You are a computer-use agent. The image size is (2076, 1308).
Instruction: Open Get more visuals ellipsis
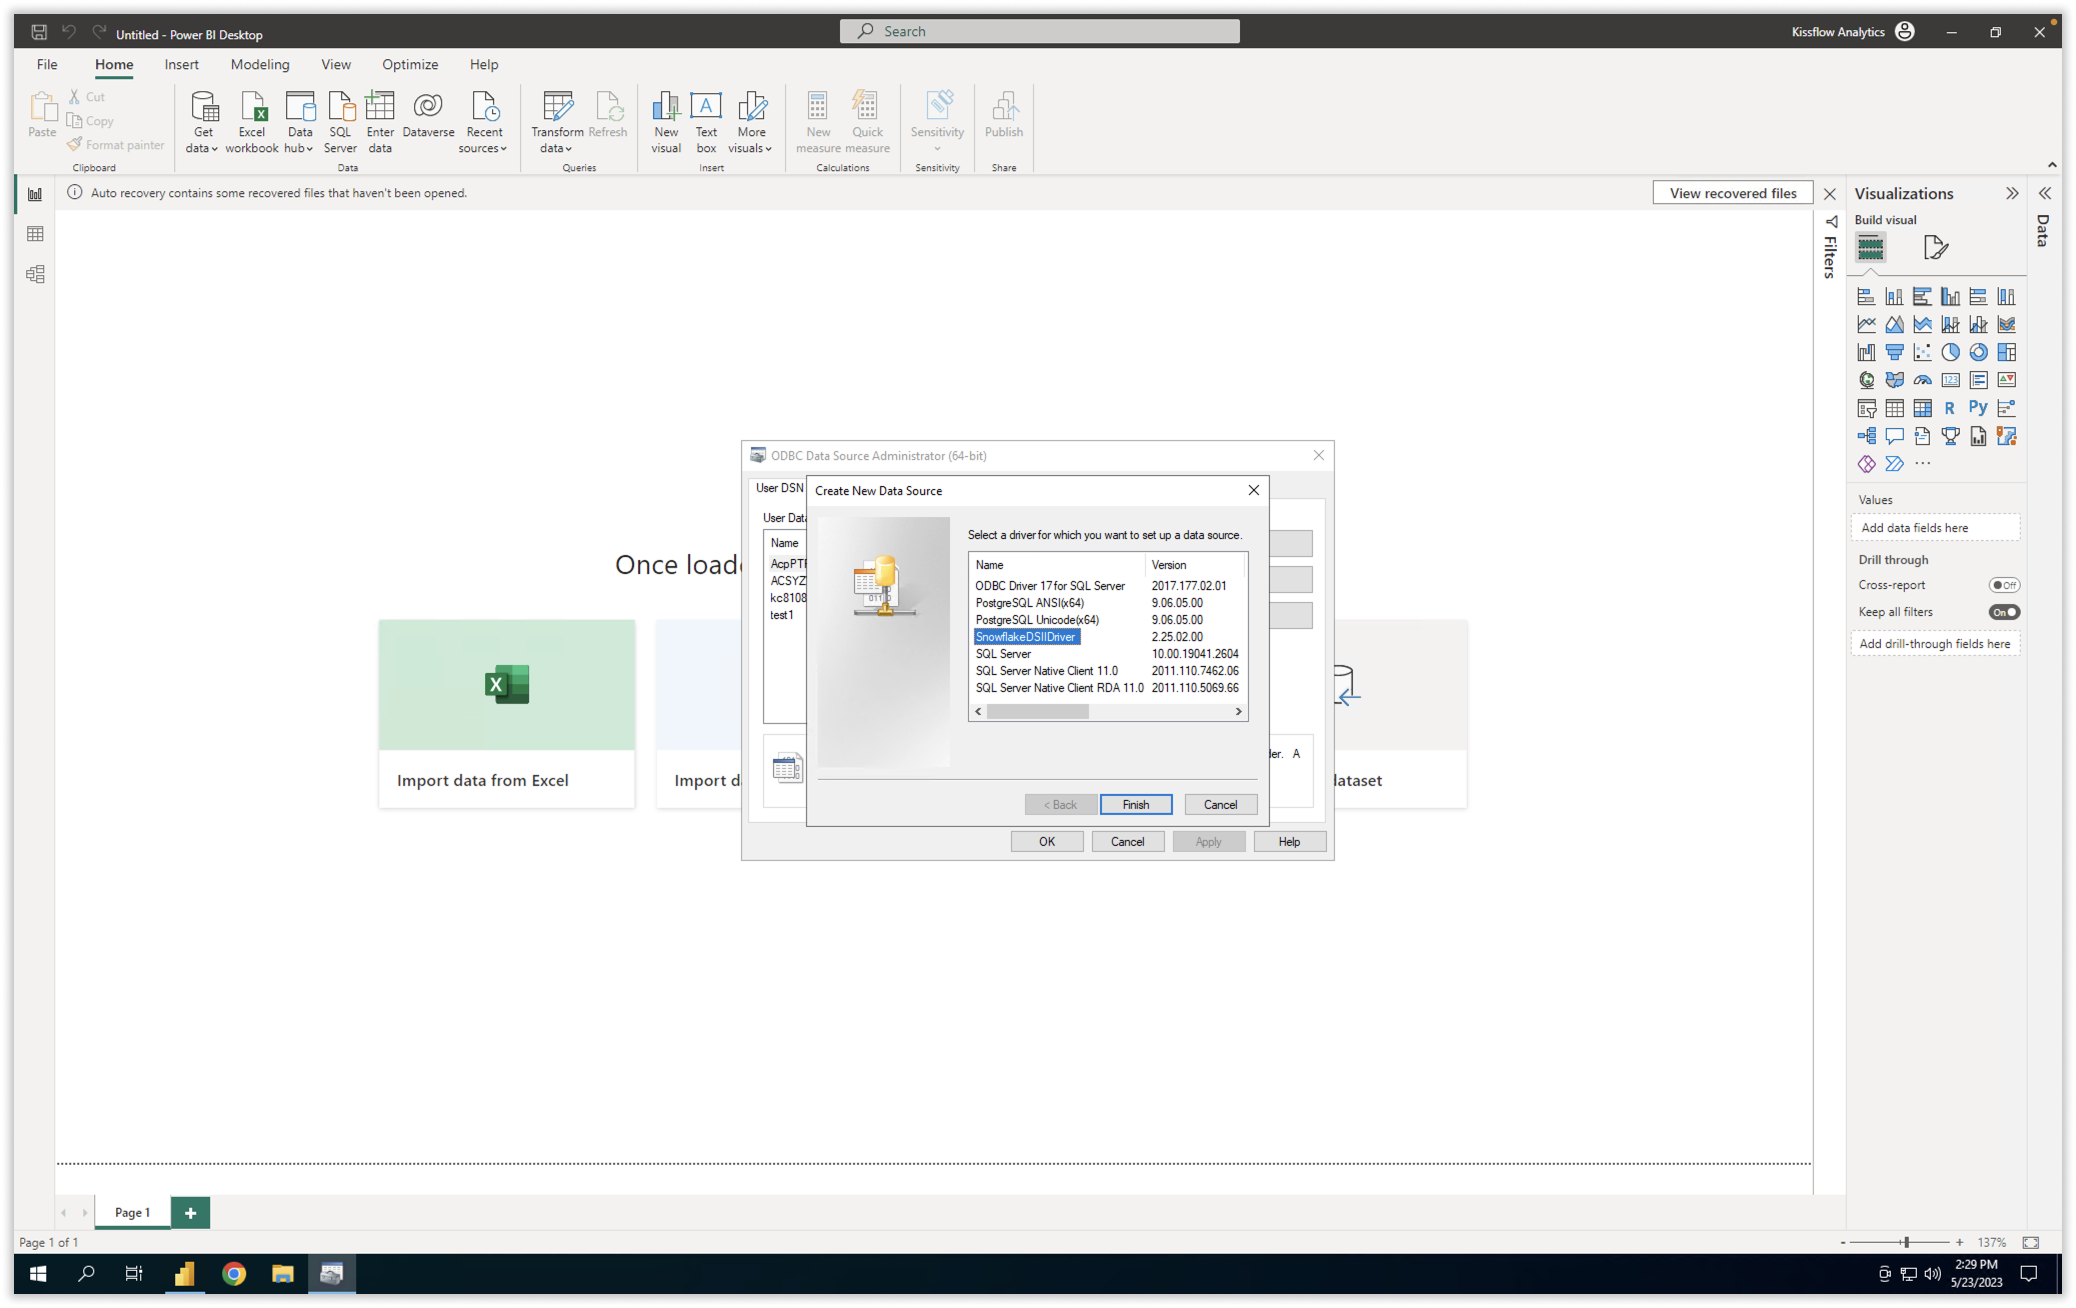pyautogui.click(x=1922, y=464)
